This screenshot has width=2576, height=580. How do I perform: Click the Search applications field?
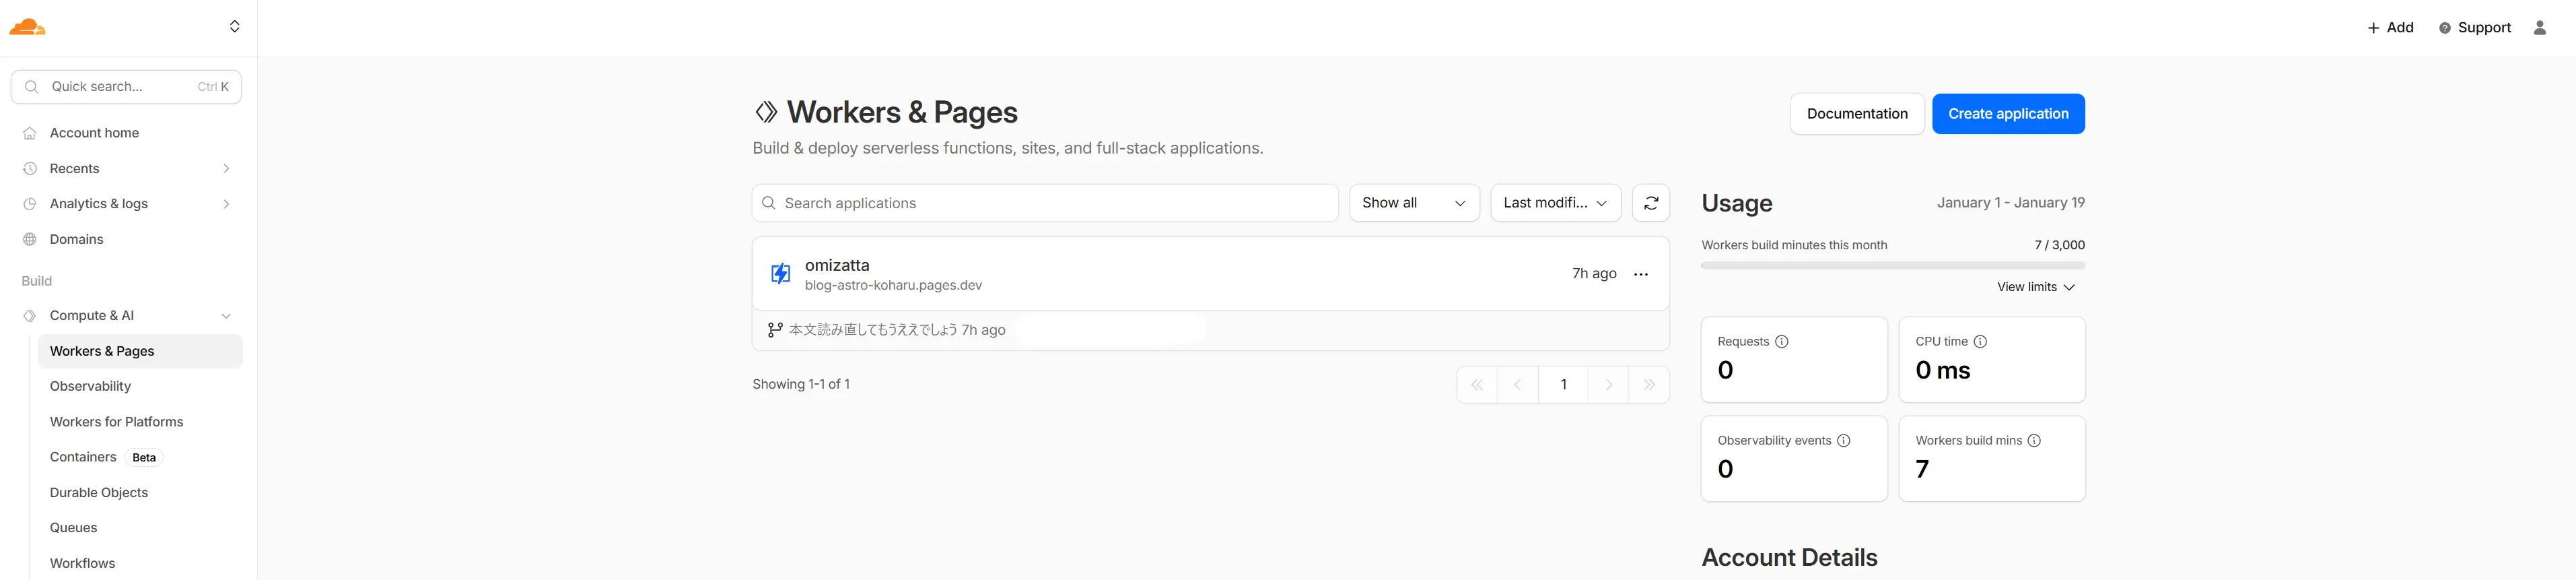click(x=1045, y=203)
